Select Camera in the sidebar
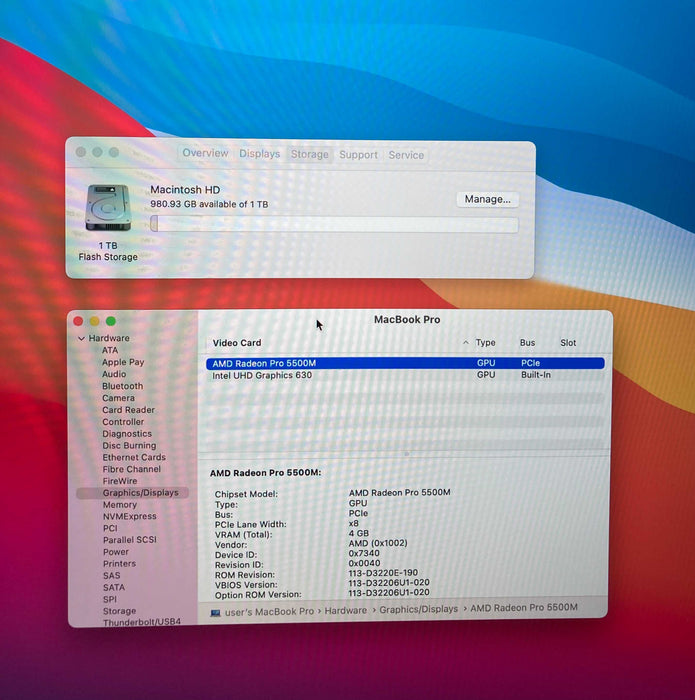The height and width of the screenshot is (700, 695). tap(118, 398)
